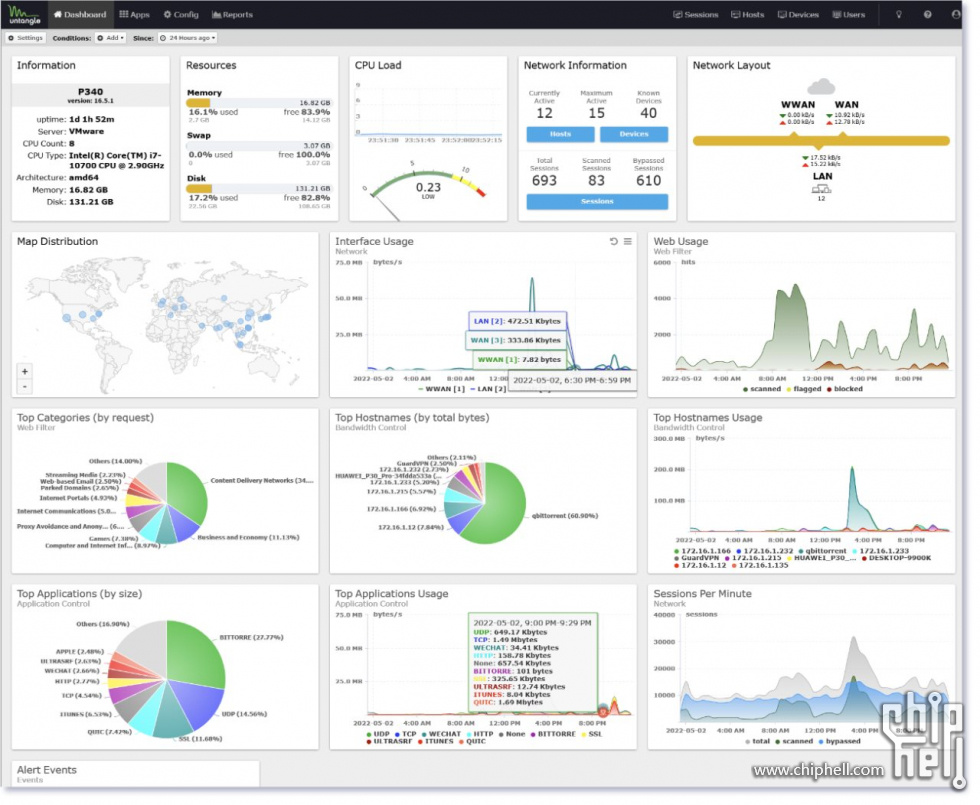Viewport: 980px width, 805px height.
Task: Click the SSL (11.68%) pie label
Action: [x=200, y=739]
